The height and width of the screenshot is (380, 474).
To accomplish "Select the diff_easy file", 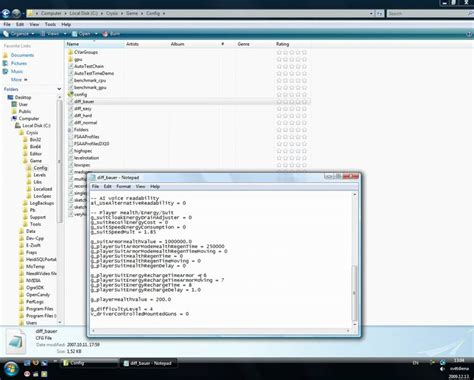I will pyautogui.click(x=83, y=109).
